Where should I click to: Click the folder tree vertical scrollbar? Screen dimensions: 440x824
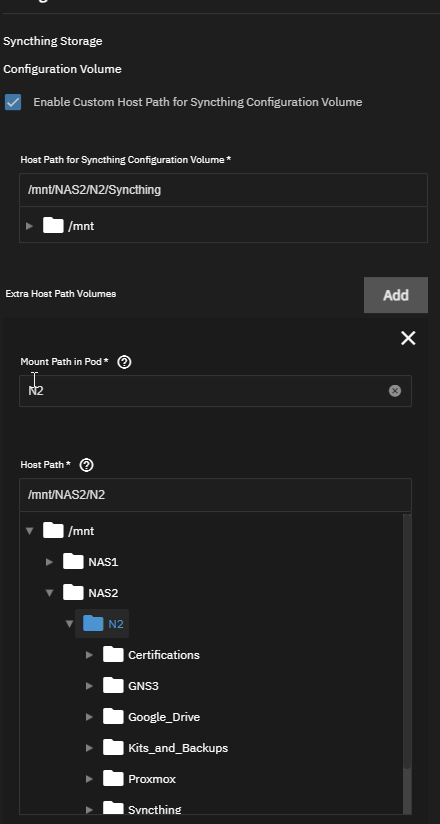407,641
